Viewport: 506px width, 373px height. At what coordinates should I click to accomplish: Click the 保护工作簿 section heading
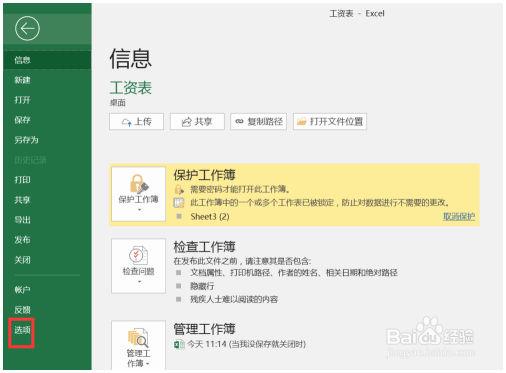pos(204,175)
